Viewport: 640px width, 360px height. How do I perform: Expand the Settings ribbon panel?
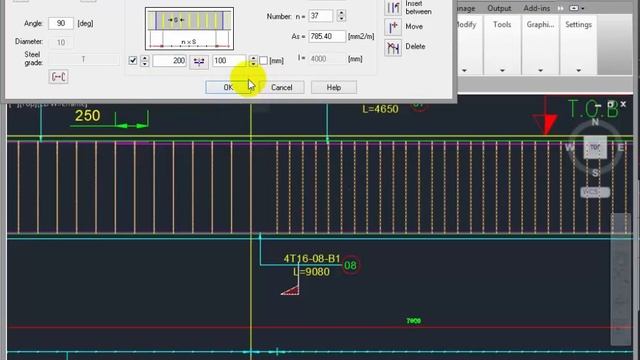pyautogui.click(x=578, y=71)
